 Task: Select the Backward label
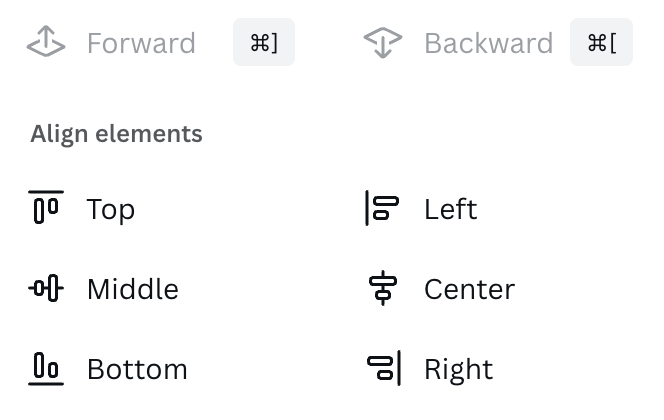tap(488, 43)
